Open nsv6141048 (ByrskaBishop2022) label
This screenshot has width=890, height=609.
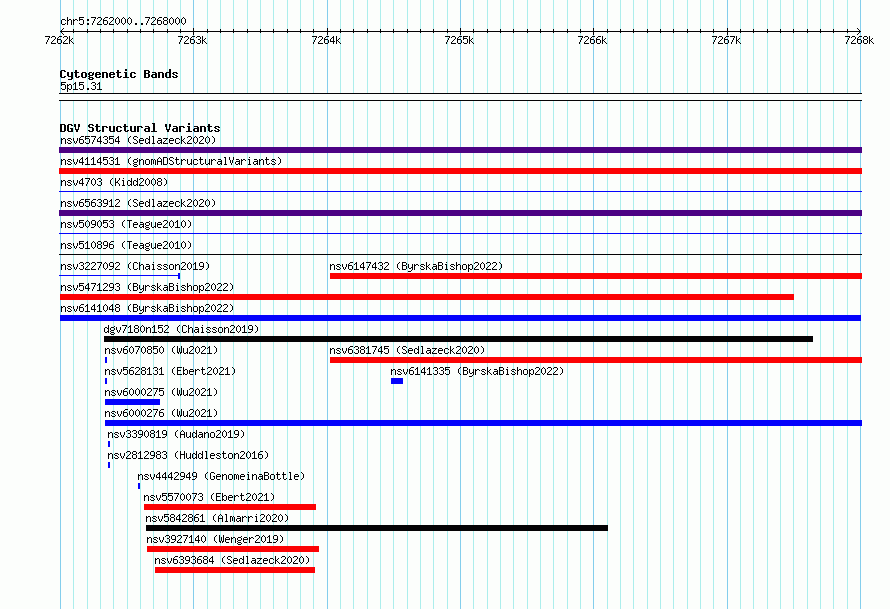coord(147,308)
